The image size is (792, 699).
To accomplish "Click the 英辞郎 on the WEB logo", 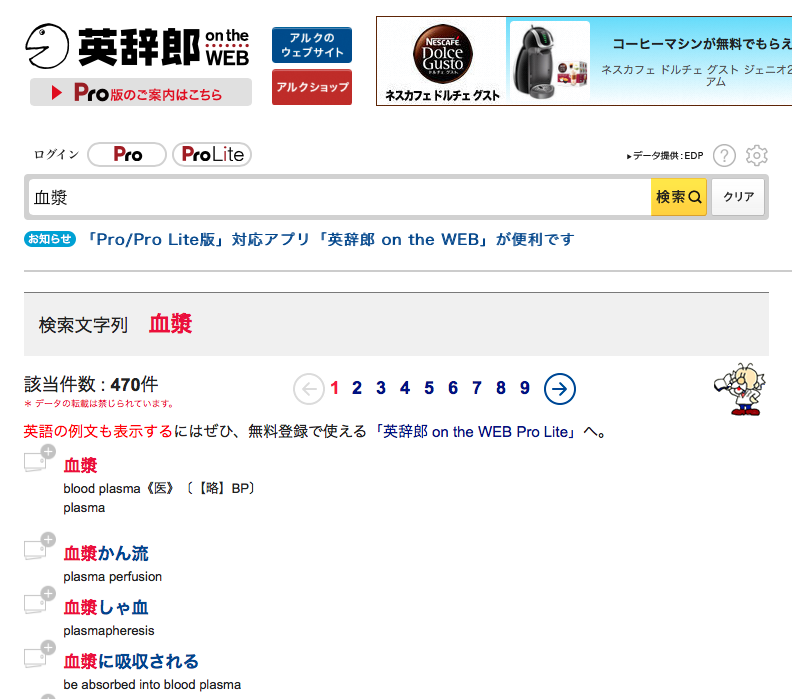I will 137,46.
